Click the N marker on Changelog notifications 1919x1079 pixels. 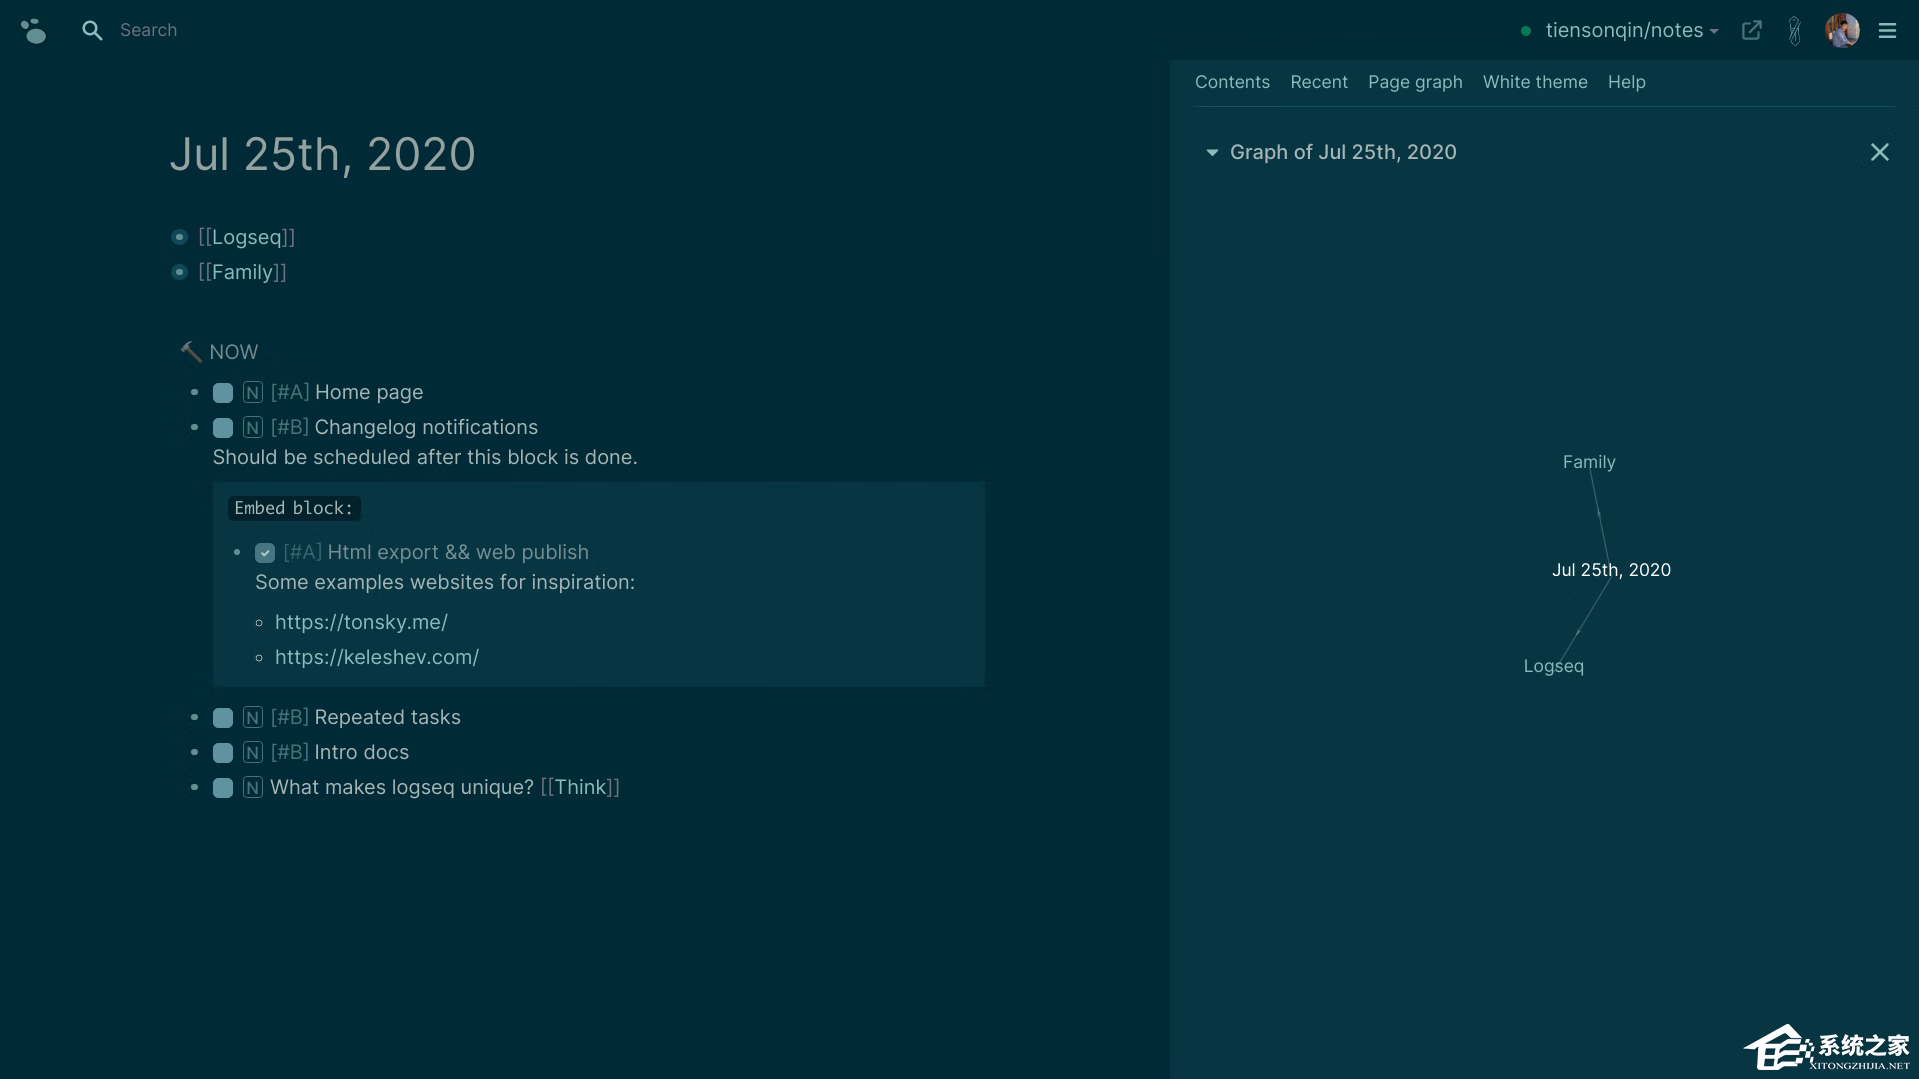pos(253,427)
